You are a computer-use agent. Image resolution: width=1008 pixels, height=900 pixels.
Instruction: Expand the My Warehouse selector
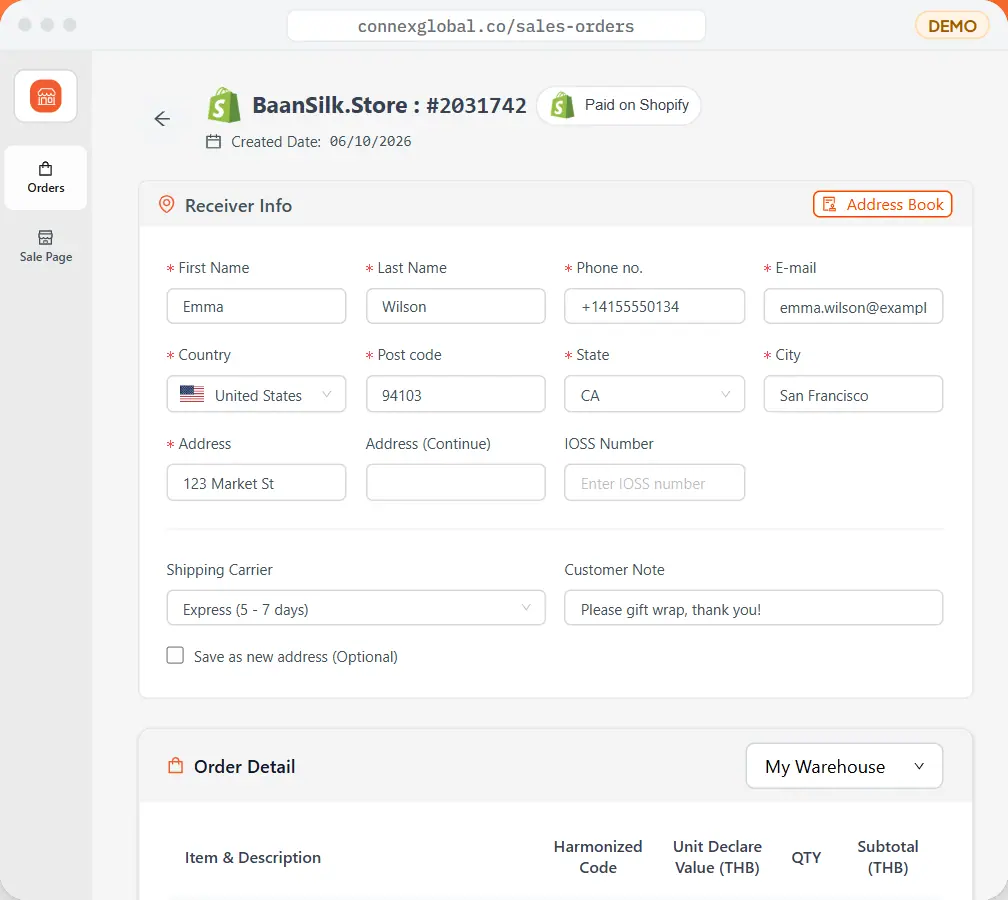844,766
